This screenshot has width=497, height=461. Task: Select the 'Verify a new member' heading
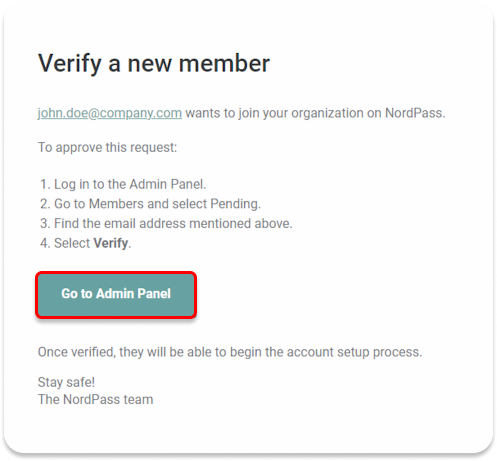pyautogui.click(x=154, y=64)
